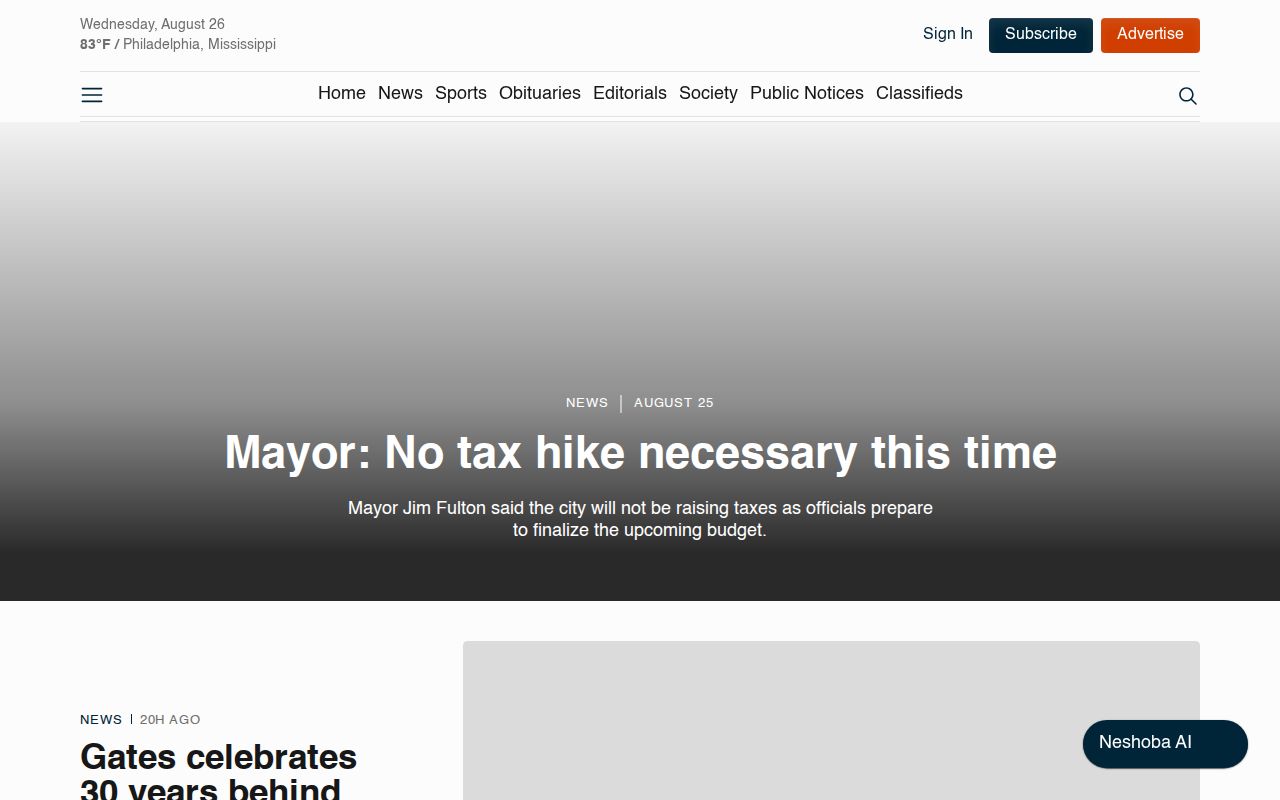This screenshot has width=1280, height=800.
Task: Click the Mayor Jim Fulton summary text
Action: (640, 519)
